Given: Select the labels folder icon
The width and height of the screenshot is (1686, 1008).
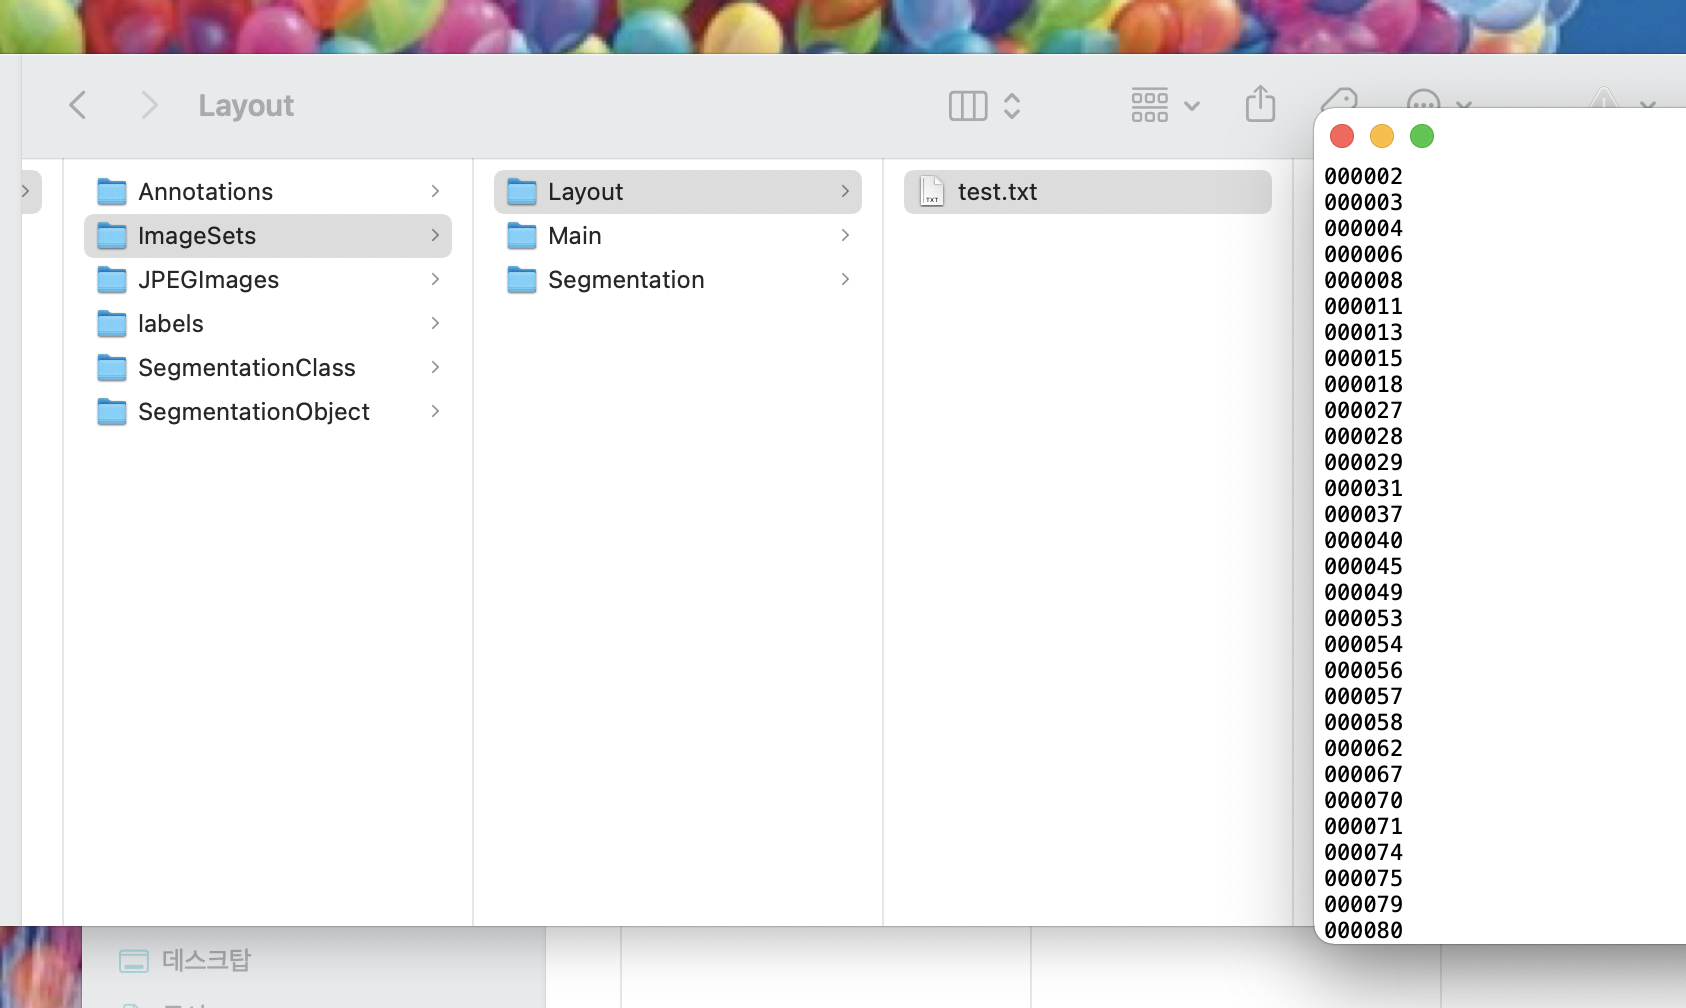Looking at the screenshot, I should click(112, 323).
